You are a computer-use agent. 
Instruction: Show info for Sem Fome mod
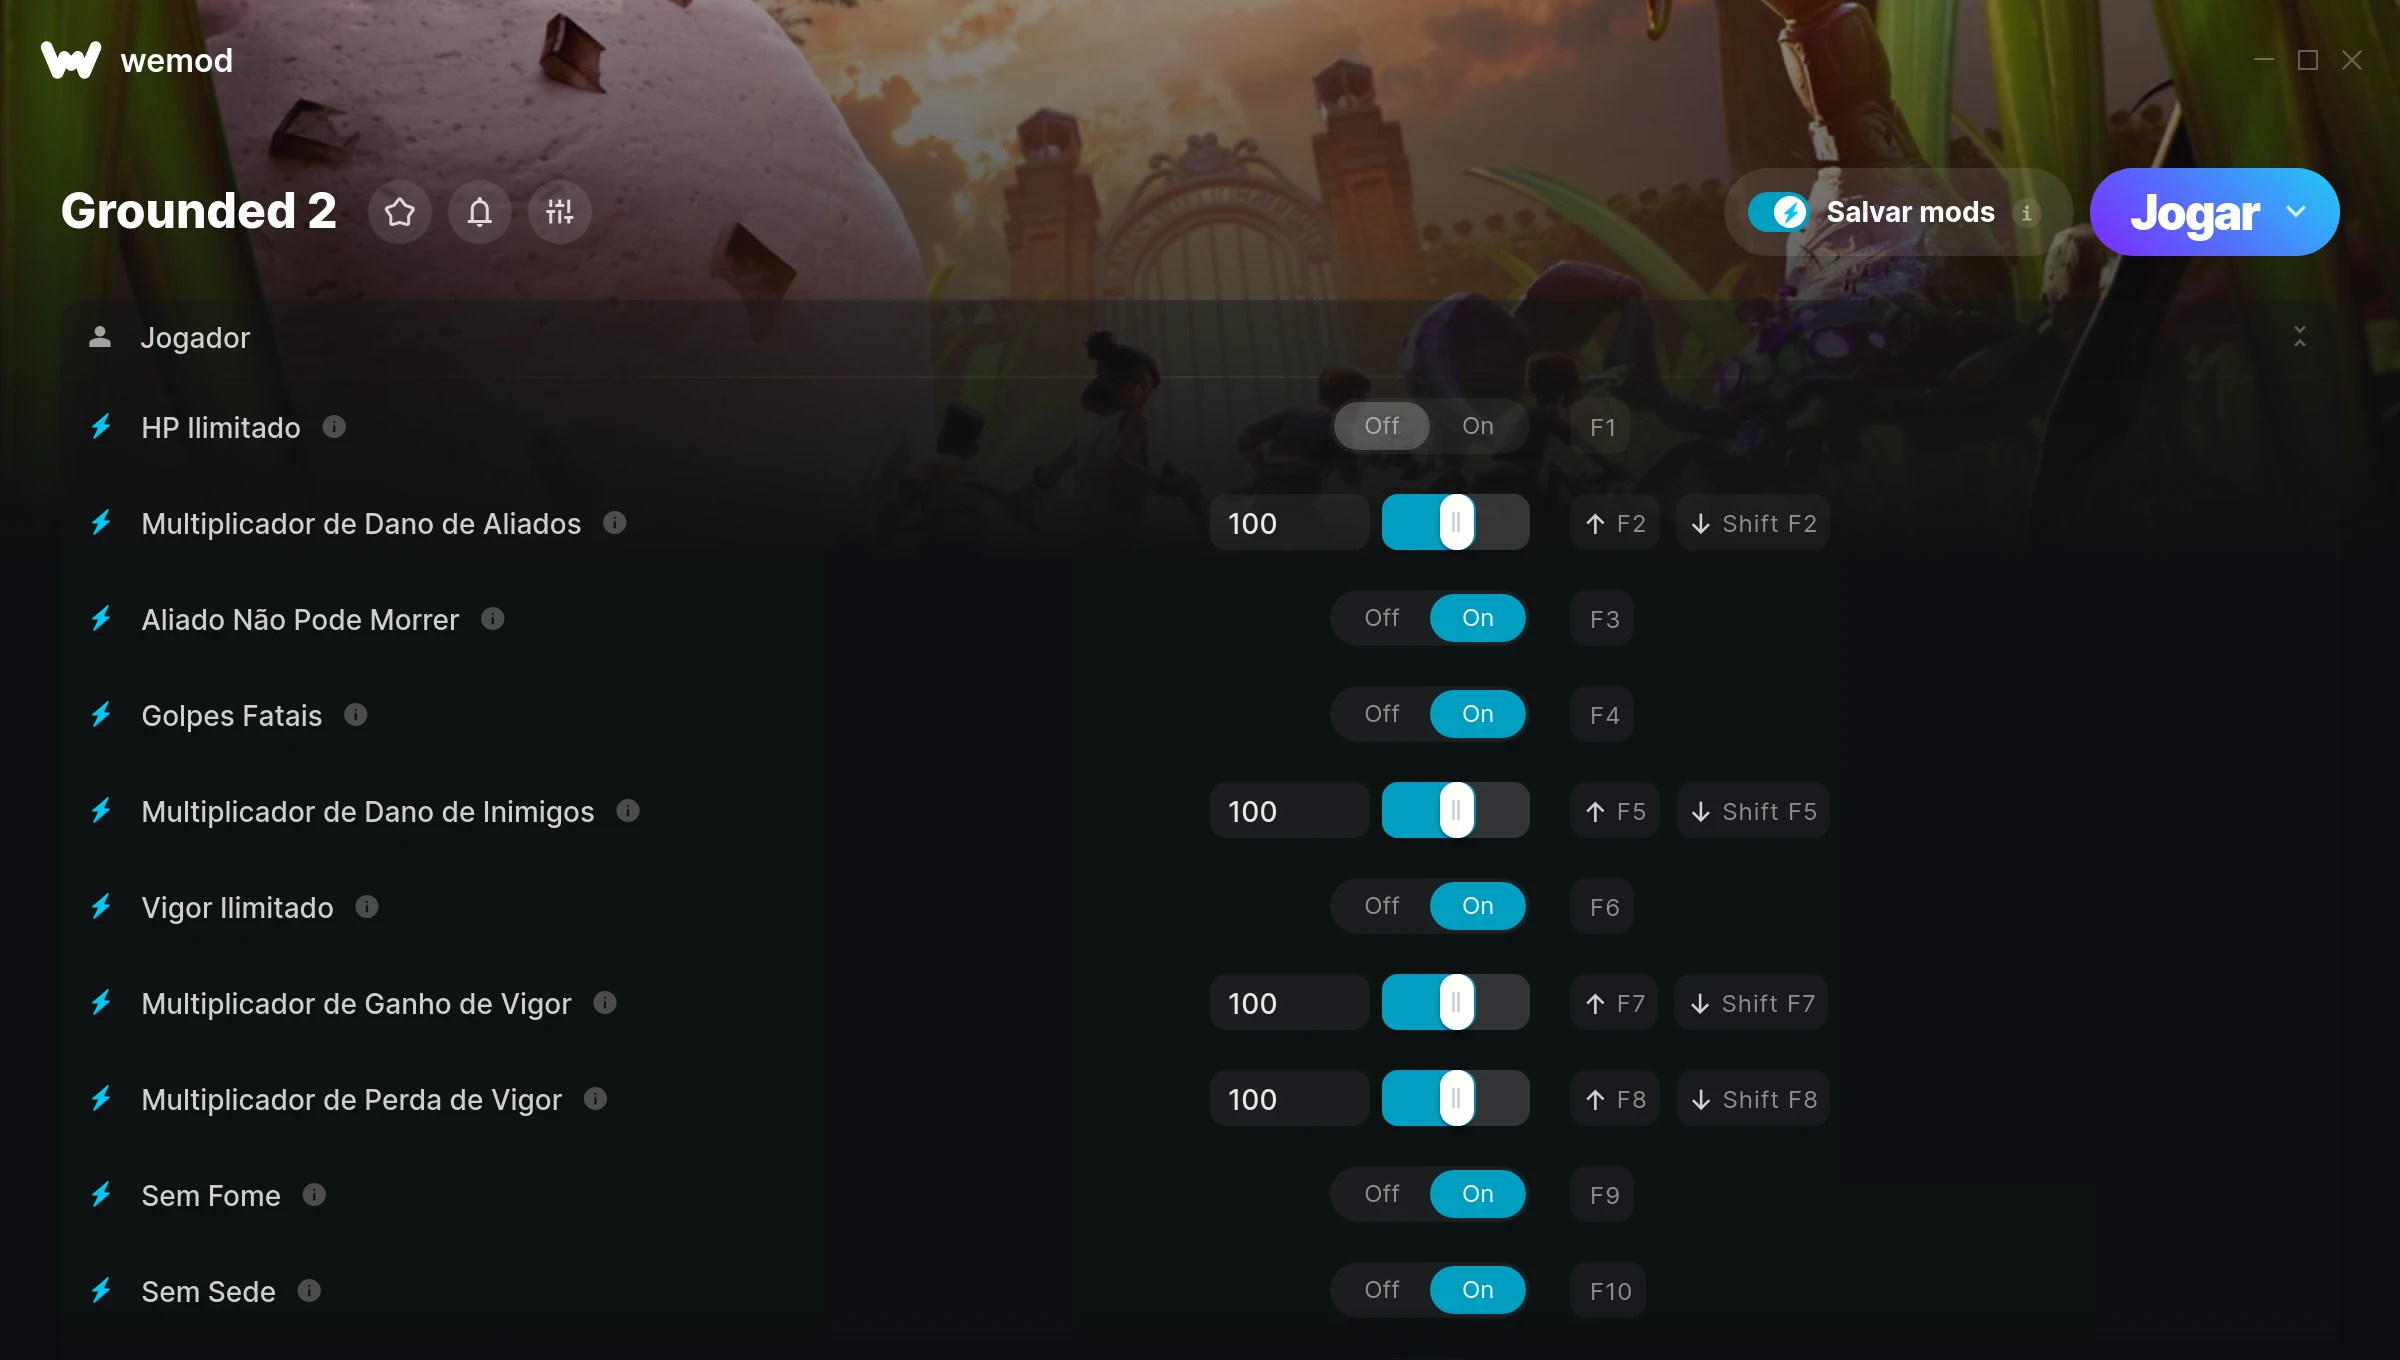314,1195
